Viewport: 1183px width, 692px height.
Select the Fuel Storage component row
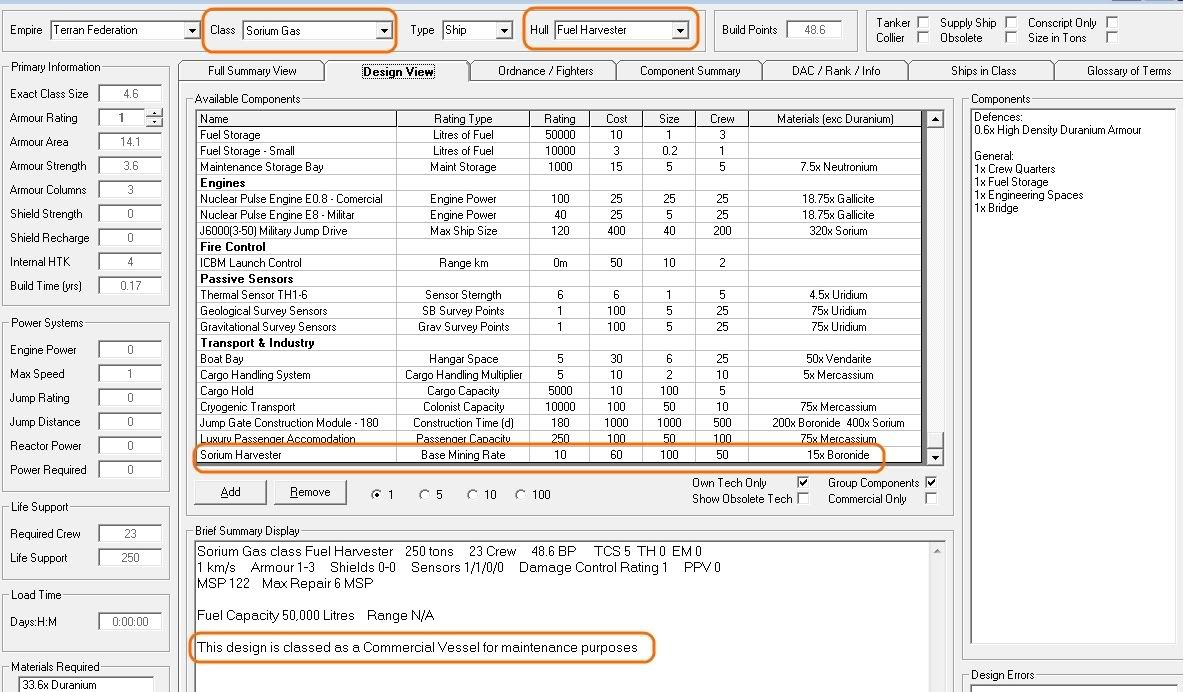(x=558, y=135)
